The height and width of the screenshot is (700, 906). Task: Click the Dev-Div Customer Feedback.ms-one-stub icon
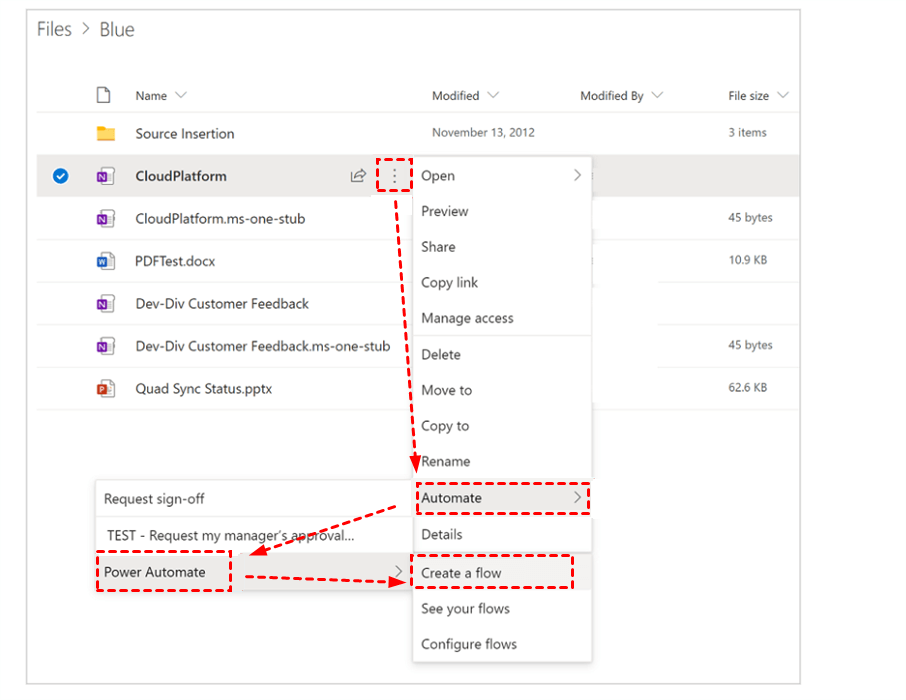[106, 346]
